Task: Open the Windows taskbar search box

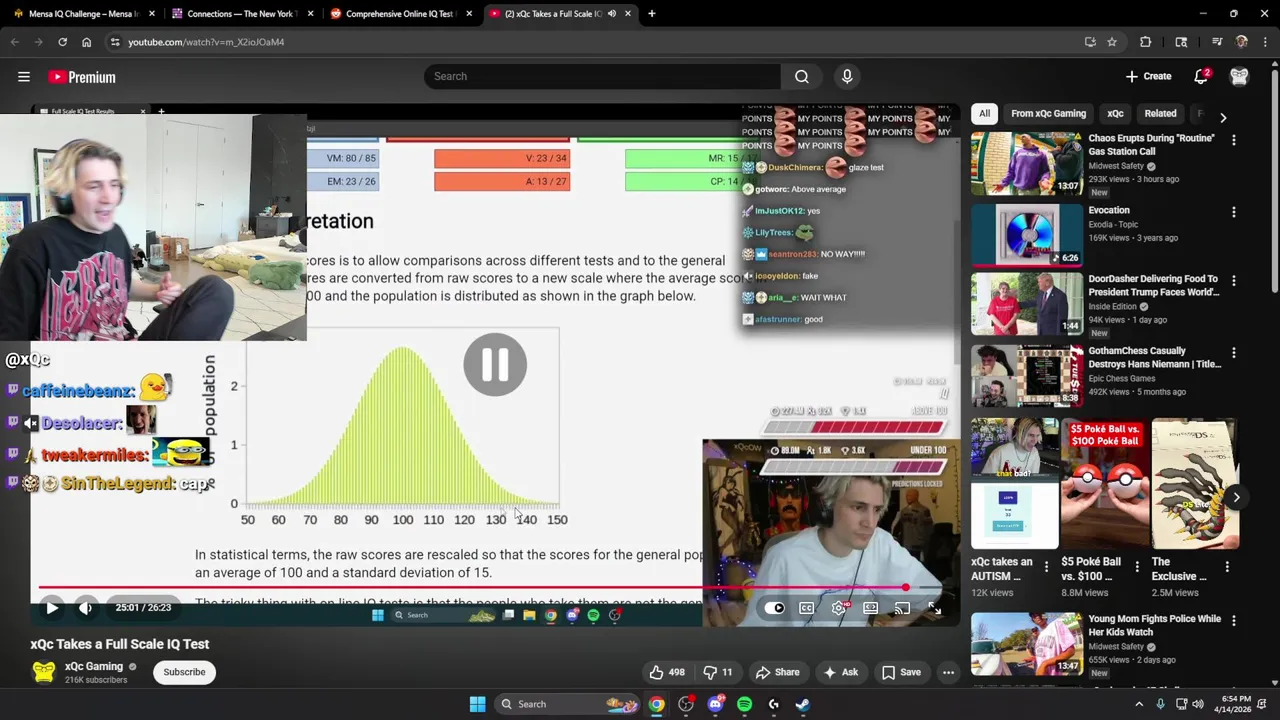Action: tap(568, 704)
